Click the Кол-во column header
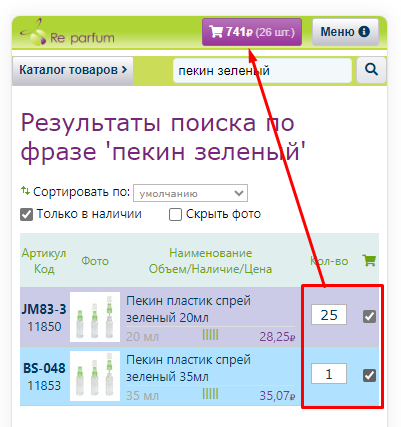This screenshot has width=401, height=427. point(329,261)
